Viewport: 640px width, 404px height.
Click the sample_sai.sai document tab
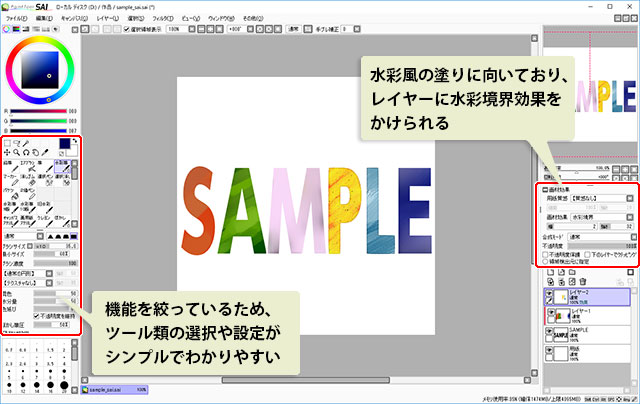pyautogui.click(x=108, y=389)
